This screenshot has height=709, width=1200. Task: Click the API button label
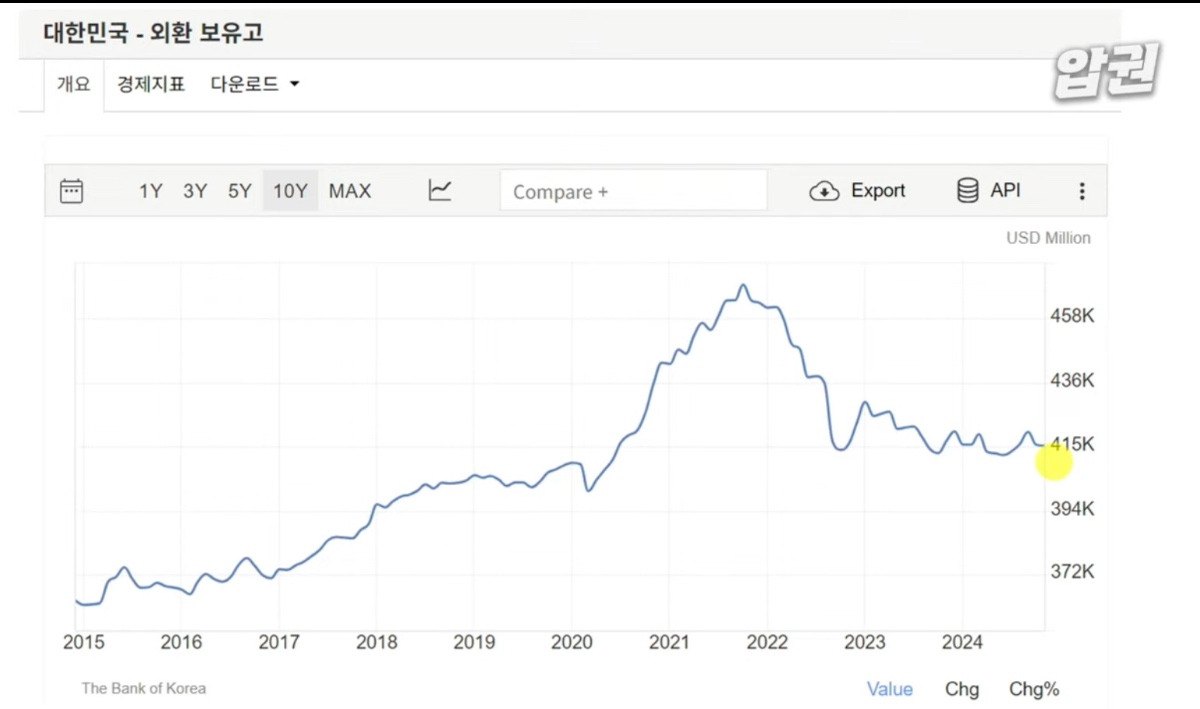[x=1005, y=190]
